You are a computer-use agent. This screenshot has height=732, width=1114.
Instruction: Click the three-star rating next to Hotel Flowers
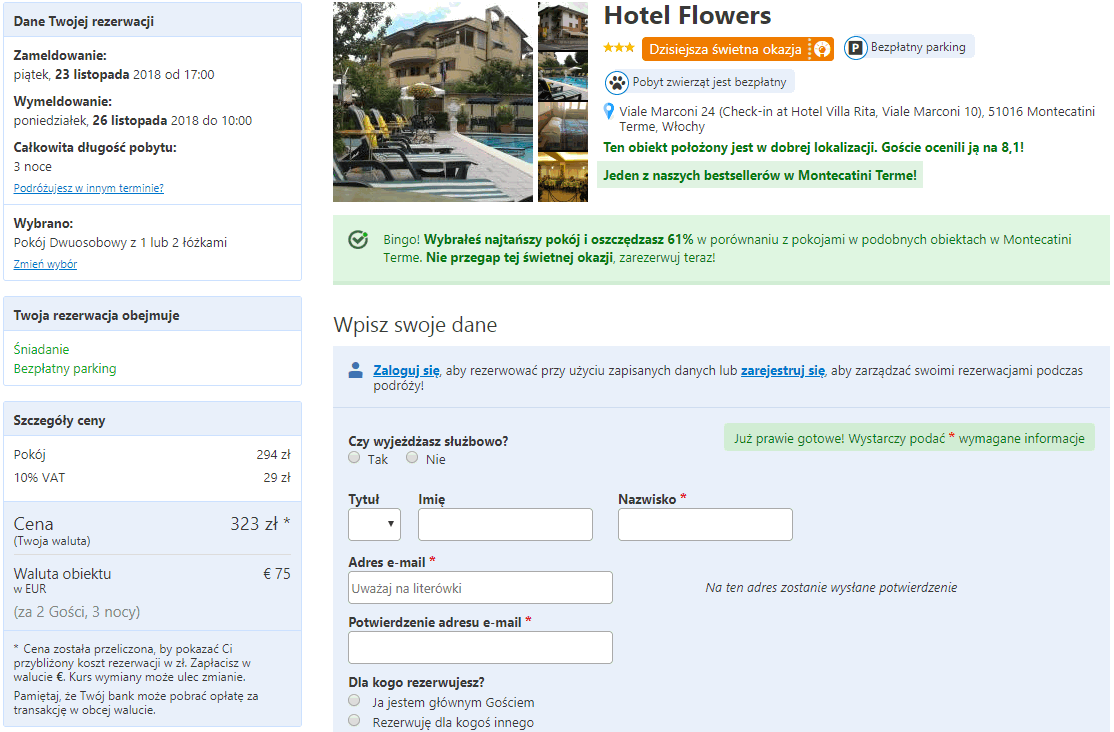620,47
